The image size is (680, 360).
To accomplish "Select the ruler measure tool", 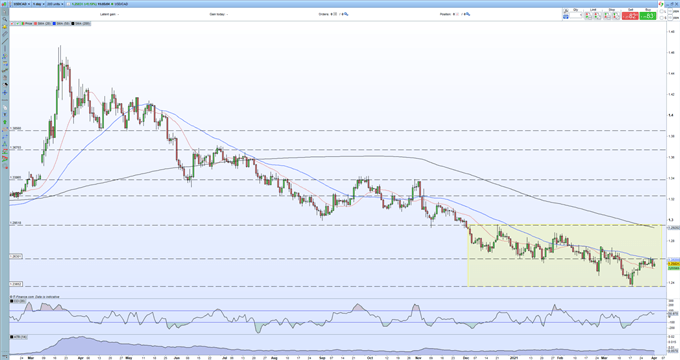I will (x=5, y=34).
